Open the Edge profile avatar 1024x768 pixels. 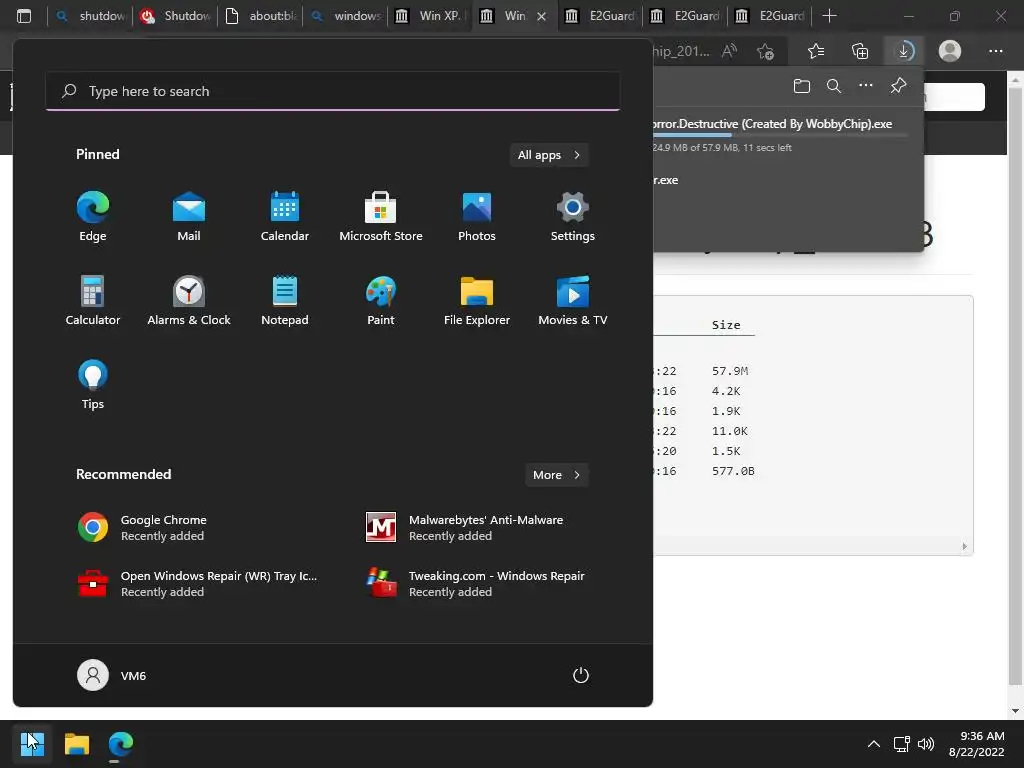pos(950,51)
